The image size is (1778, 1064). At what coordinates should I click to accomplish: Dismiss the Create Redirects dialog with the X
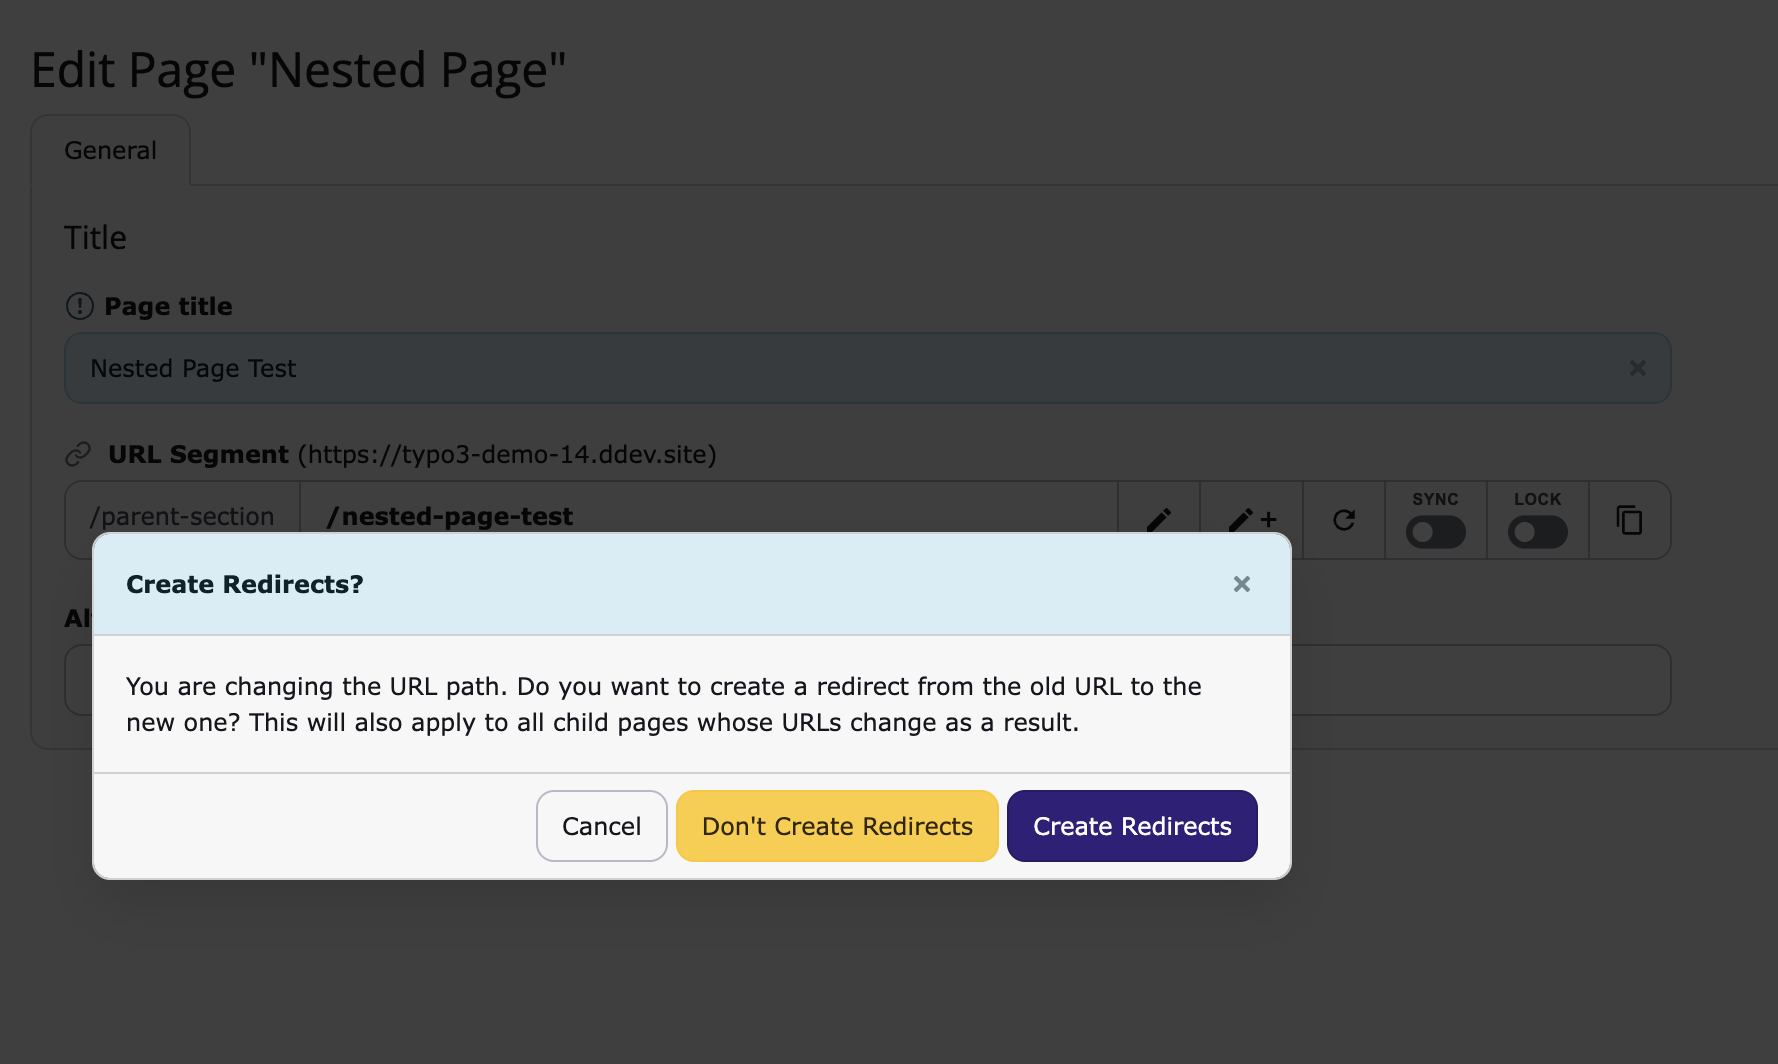(1242, 584)
